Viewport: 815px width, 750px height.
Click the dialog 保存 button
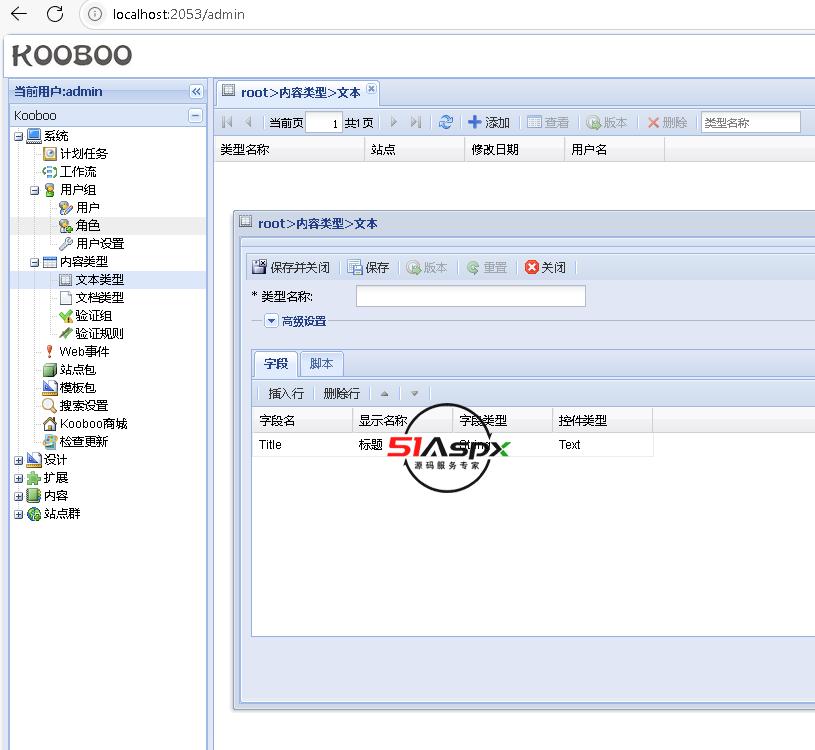click(368, 267)
